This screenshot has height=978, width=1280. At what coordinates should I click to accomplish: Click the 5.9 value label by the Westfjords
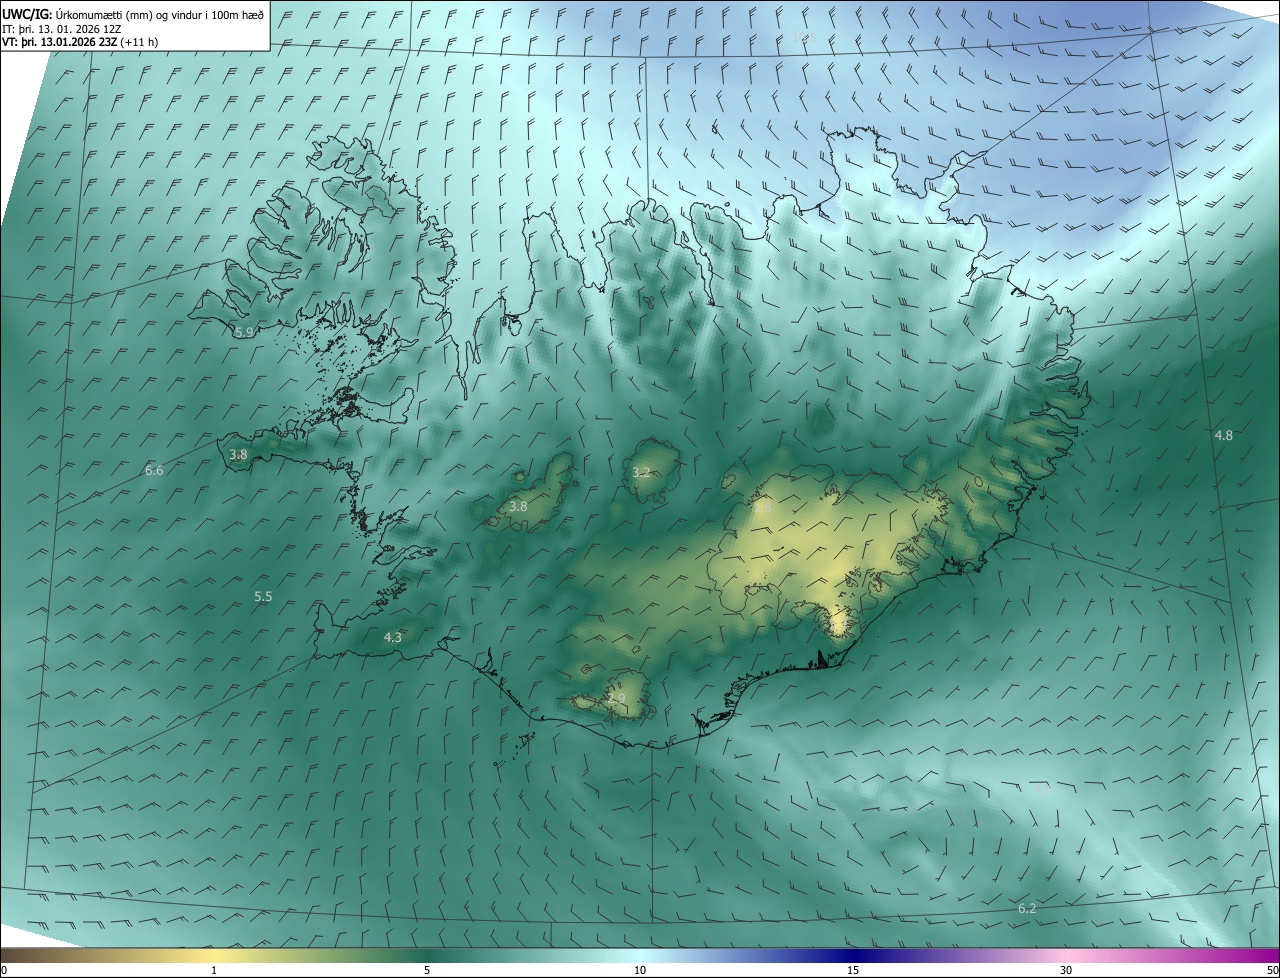click(x=243, y=331)
